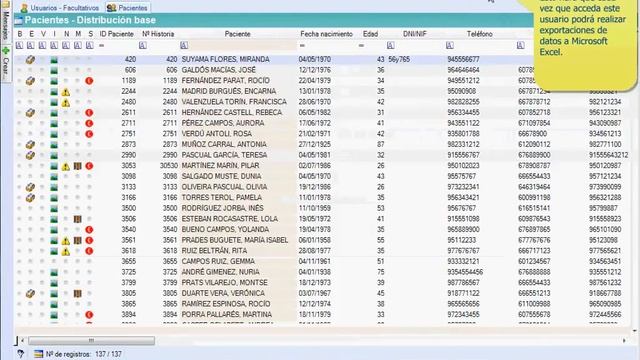The width and height of the screenshot is (640, 360).
Task: Click the Paciente filter text field
Action: tap(242, 46)
